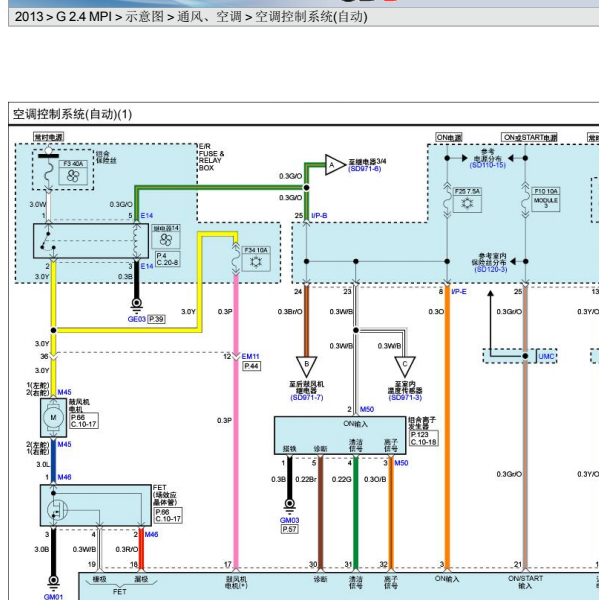
Task: Click the 0.3O wire label
Action: coord(436,312)
